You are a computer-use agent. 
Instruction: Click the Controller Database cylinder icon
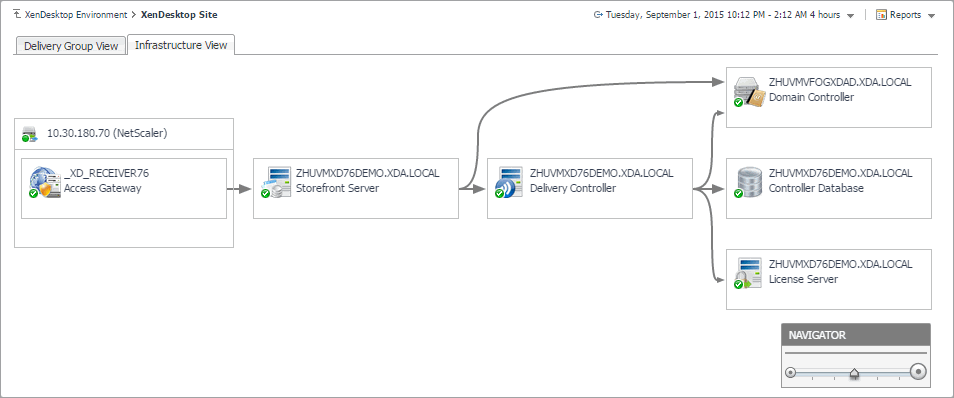[748, 183]
